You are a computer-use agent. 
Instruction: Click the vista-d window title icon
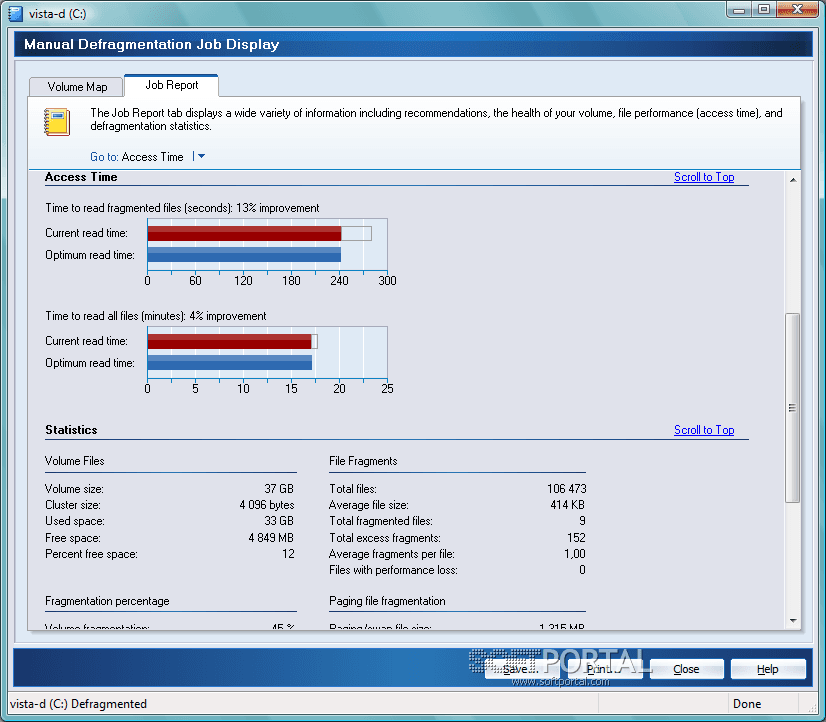click(16, 14)
